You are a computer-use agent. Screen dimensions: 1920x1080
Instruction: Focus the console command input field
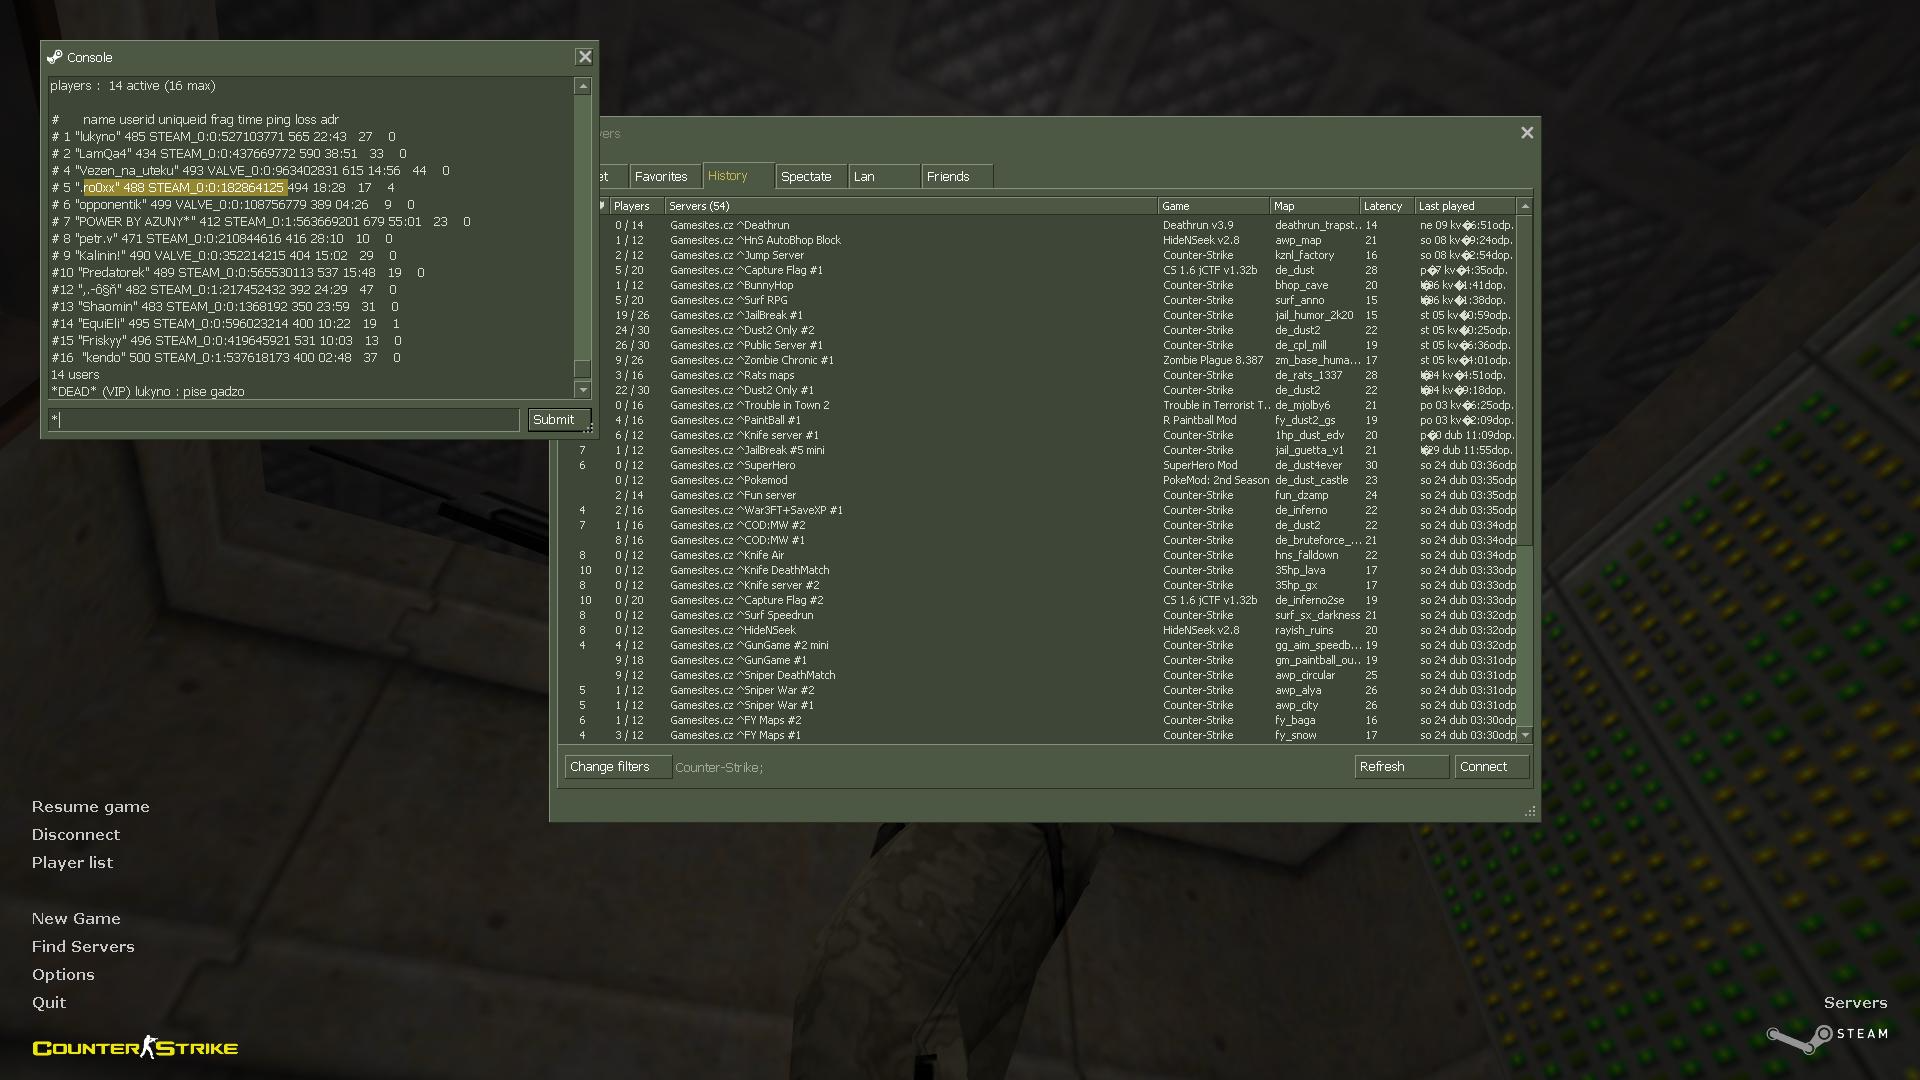coord(285,420)
